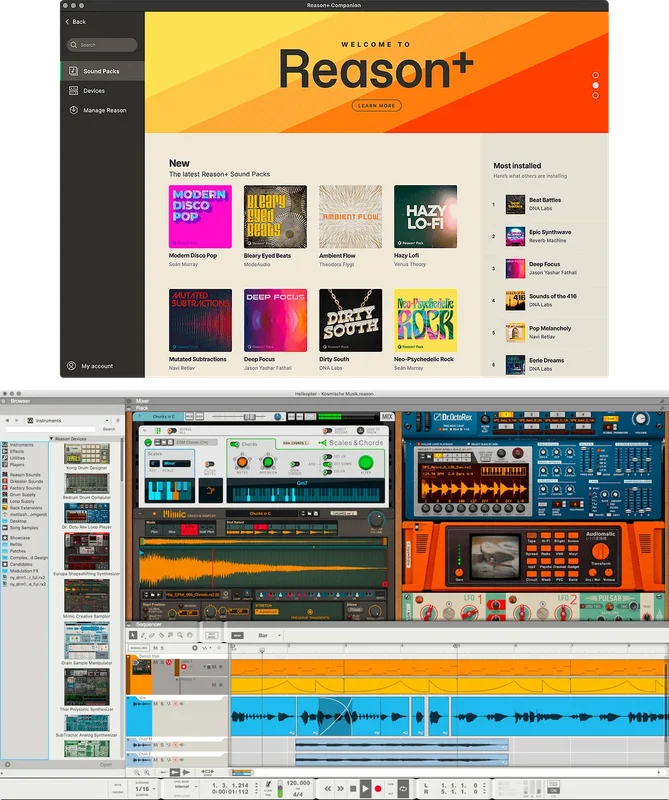The width and height of the screenshot is (669, 800).
Task: Select the Selection arrow tool in Sequencer
Action: pos(133,635)
